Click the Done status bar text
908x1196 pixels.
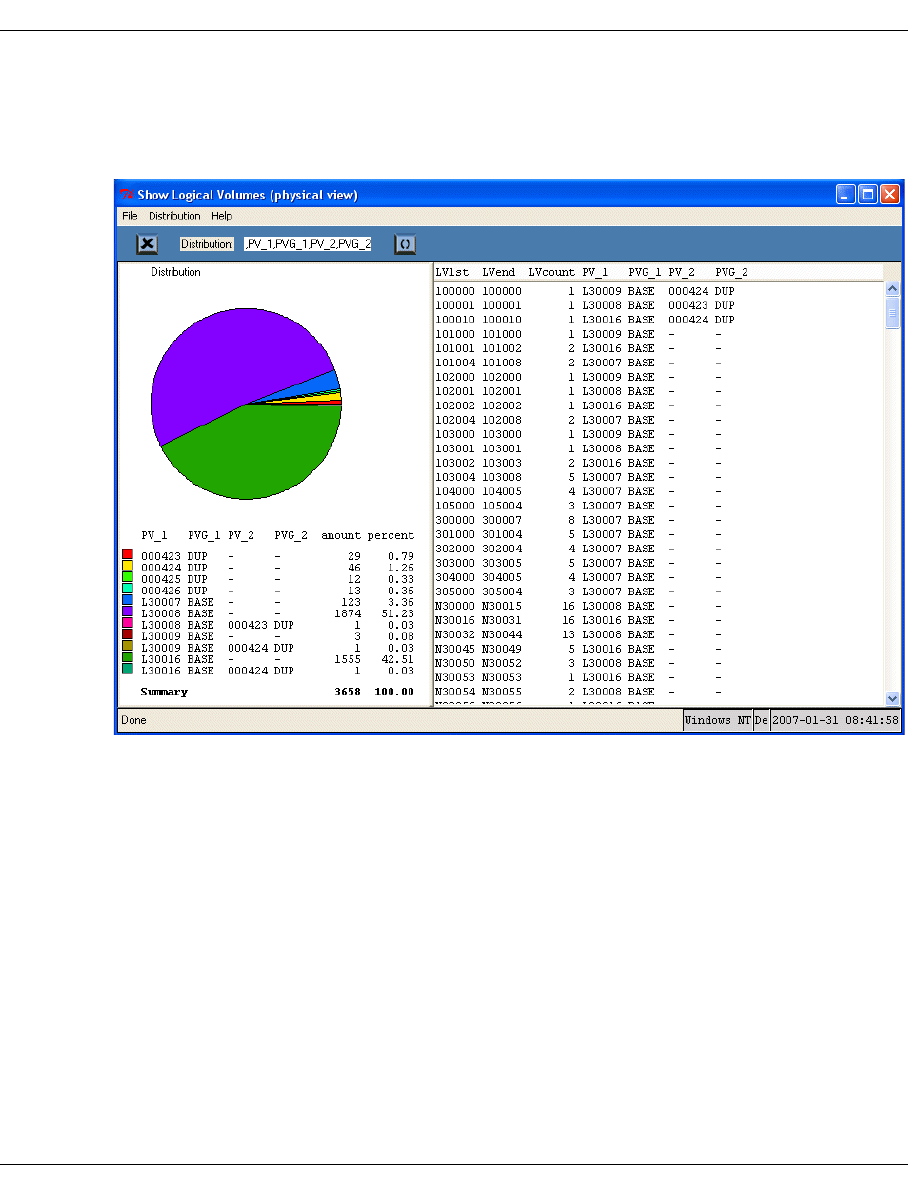coord(134,720)
